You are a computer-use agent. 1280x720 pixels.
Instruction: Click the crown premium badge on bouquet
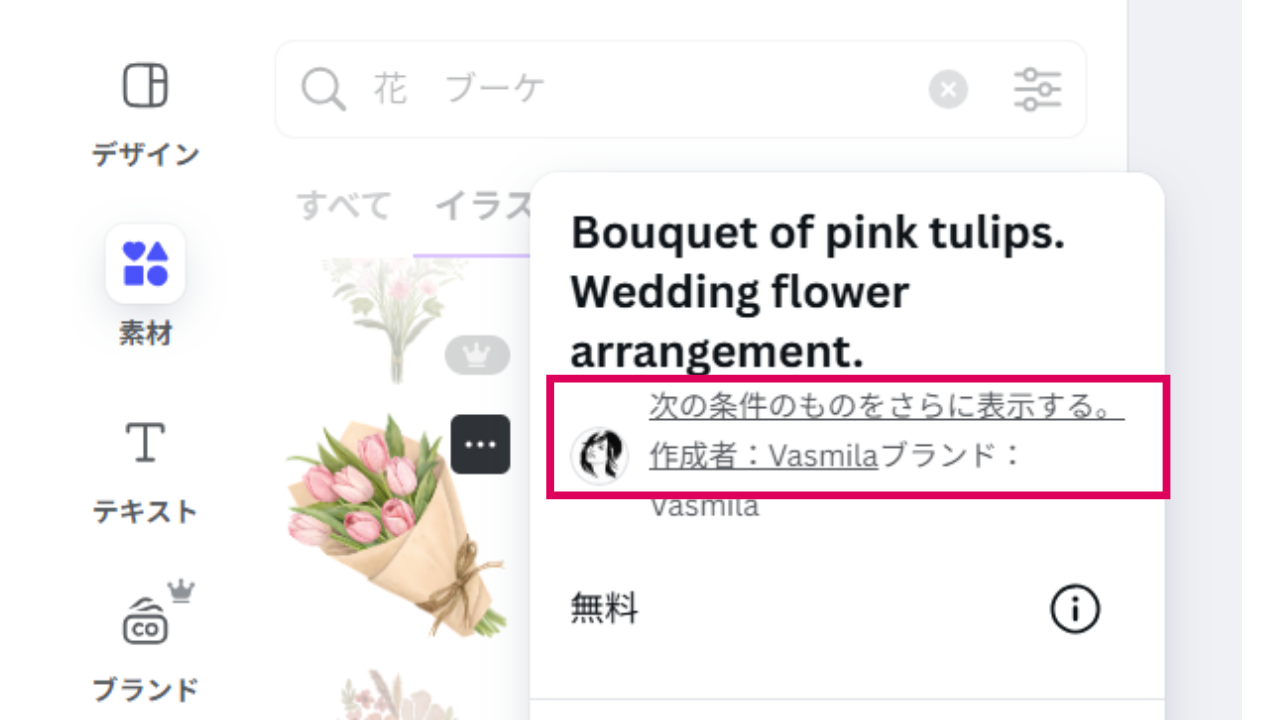coord(477,354)
